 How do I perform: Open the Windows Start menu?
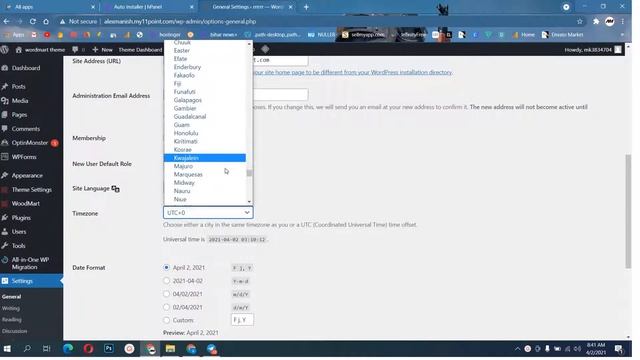(x=7, y=349)
